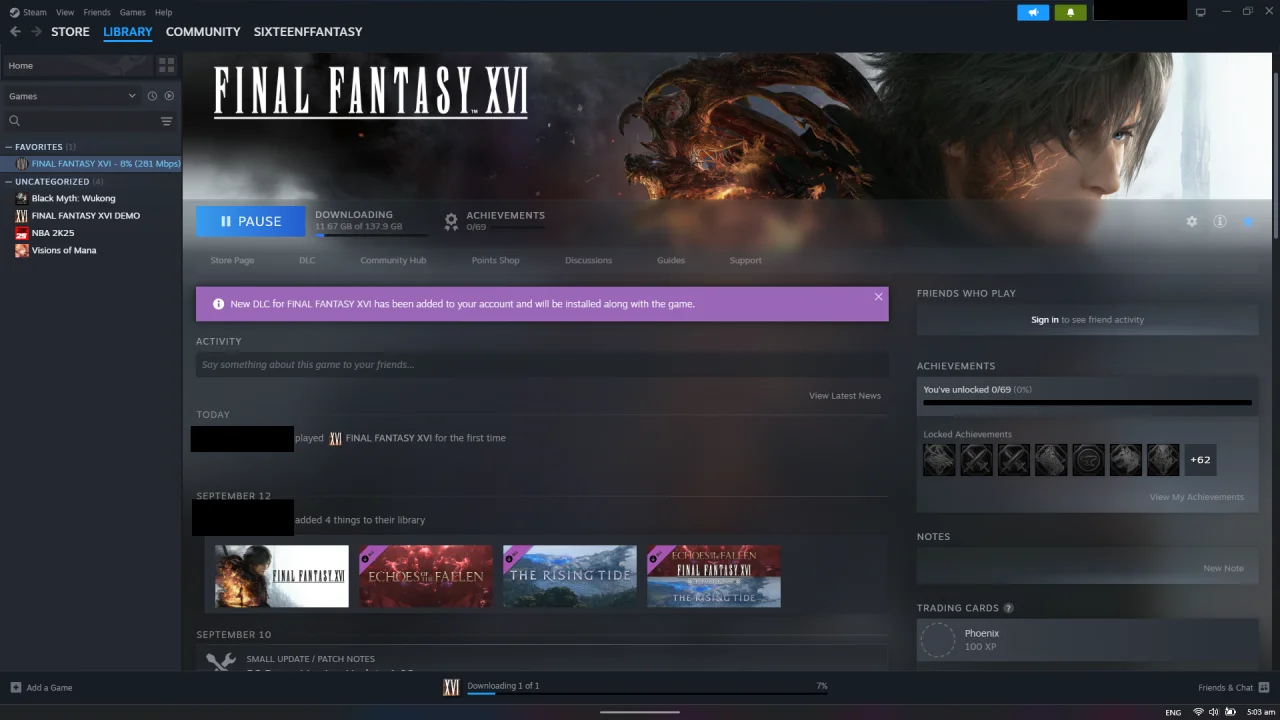Click the achievements gear icon beside ACHIEVEMENTS 0/69
Viewport: 1280px width, 720px height.
(451, 221)
